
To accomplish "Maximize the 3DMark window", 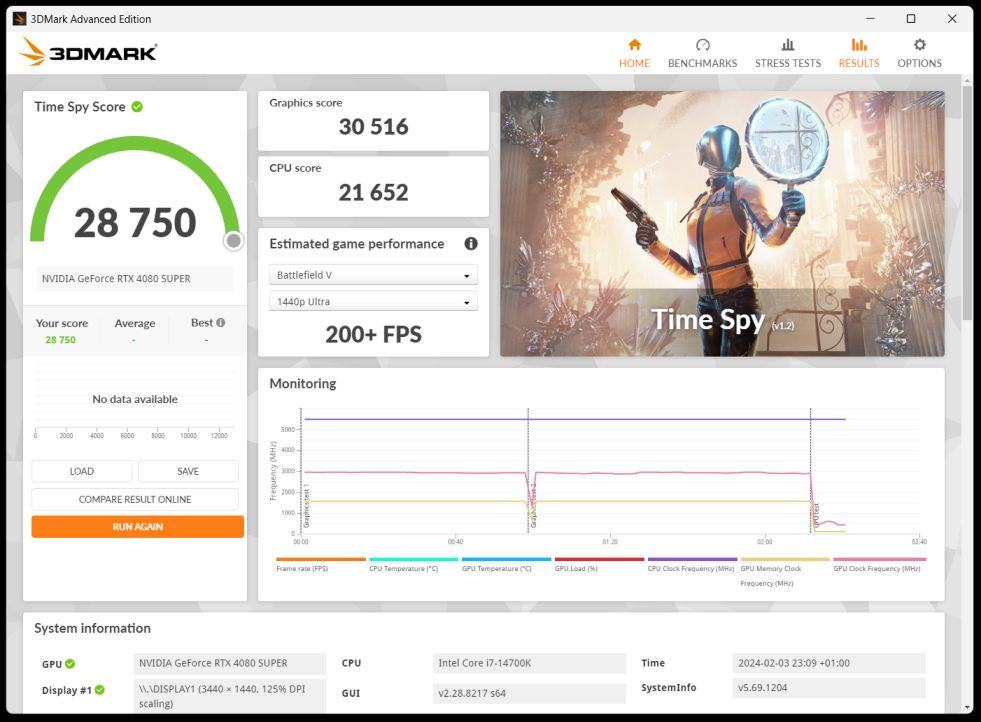I will pos(911,19).
